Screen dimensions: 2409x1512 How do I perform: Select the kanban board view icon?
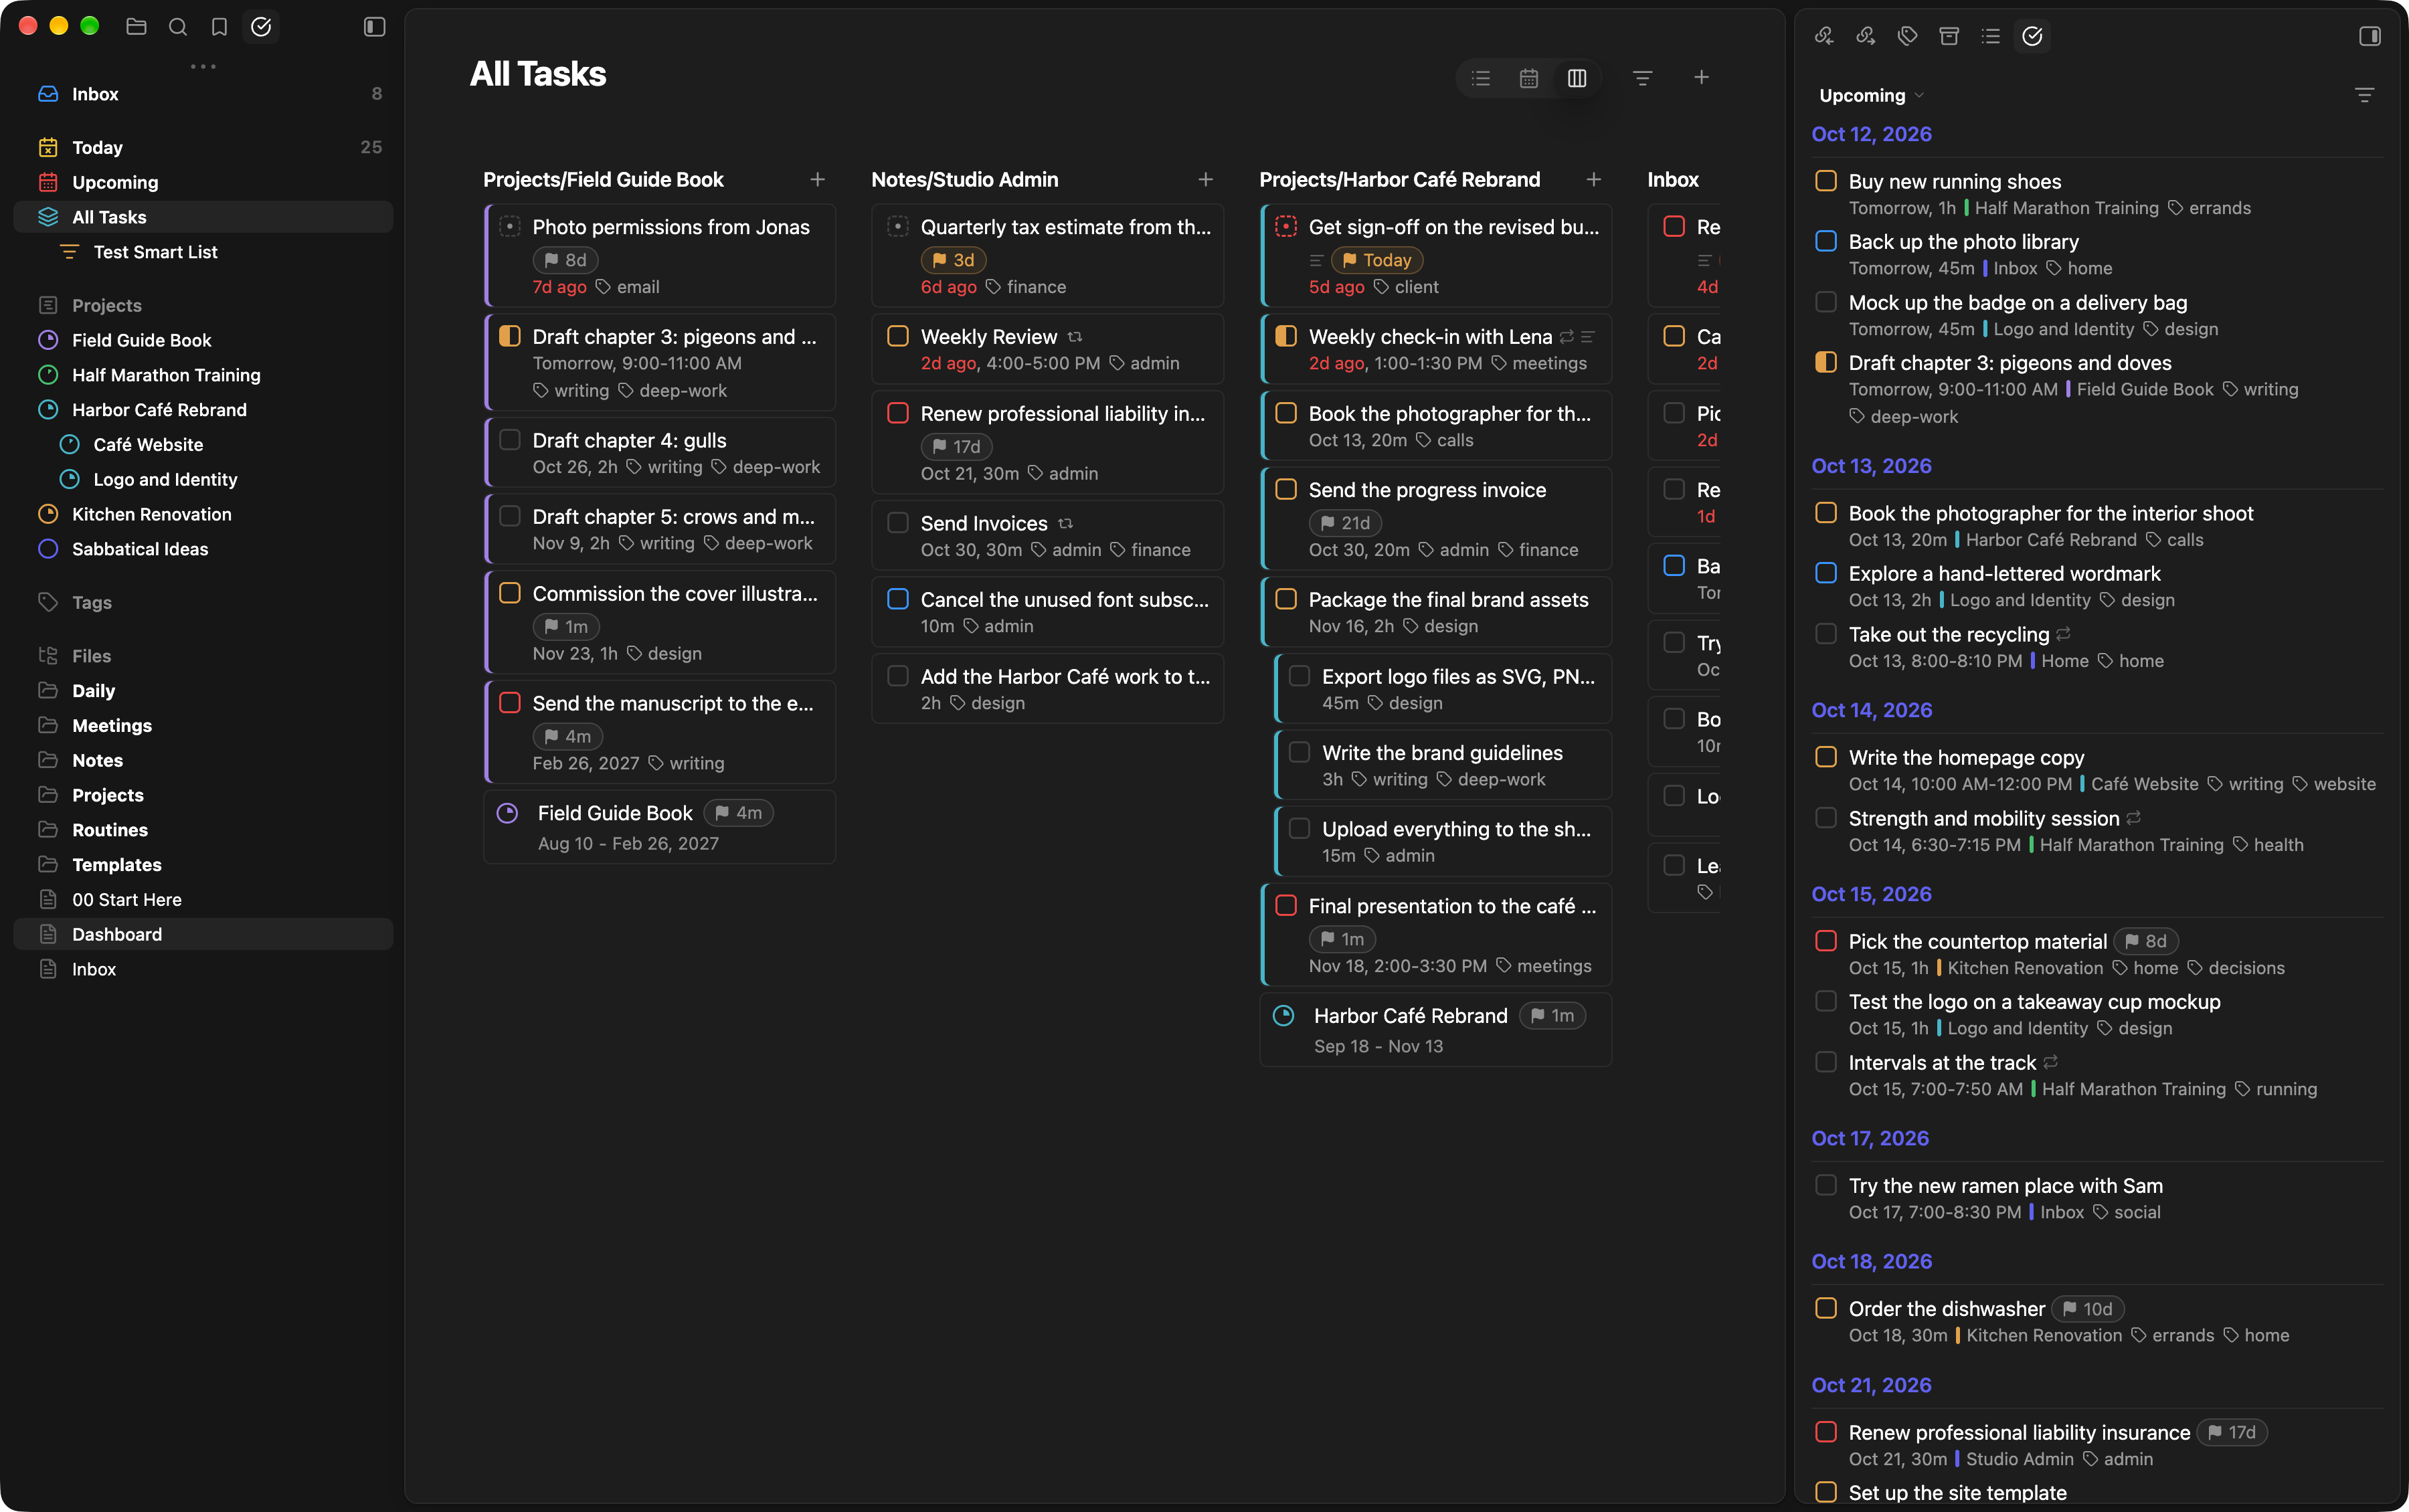pyautogui.click(x=1577, y=78)
